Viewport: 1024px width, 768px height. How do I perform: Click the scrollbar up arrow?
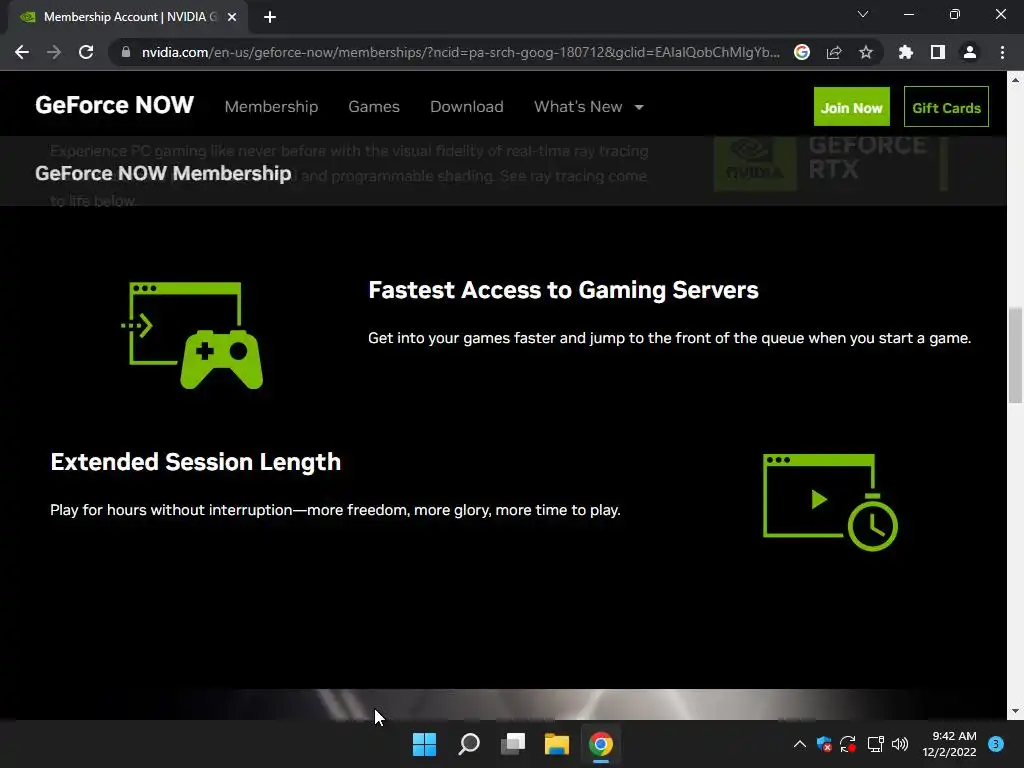pos(1015,80)
